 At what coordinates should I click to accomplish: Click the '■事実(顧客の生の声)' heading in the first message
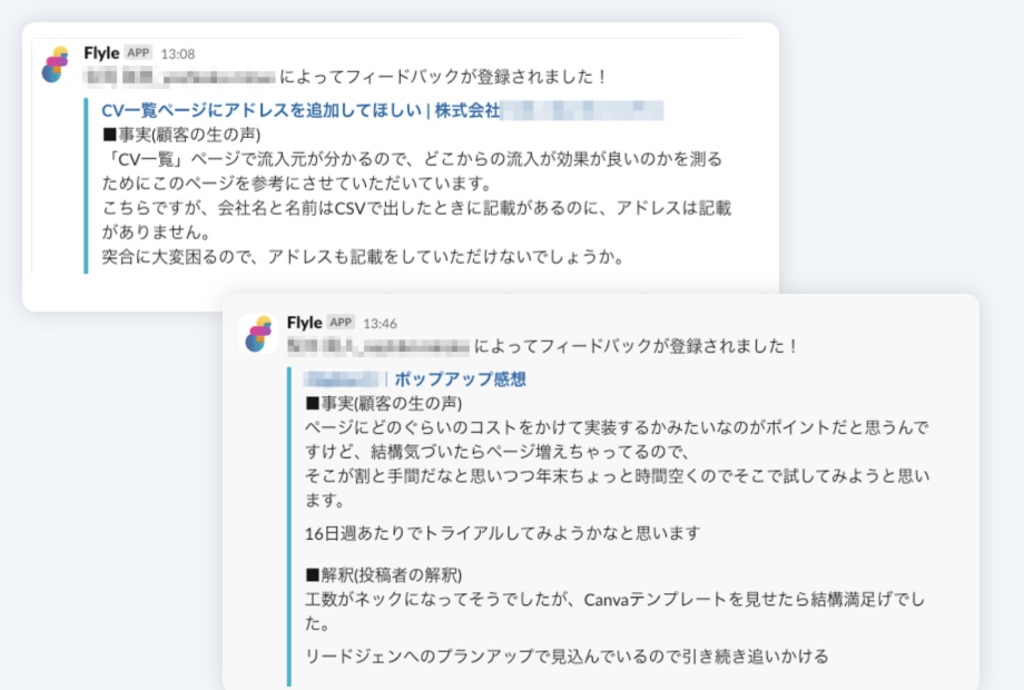[x=182, y=135]
